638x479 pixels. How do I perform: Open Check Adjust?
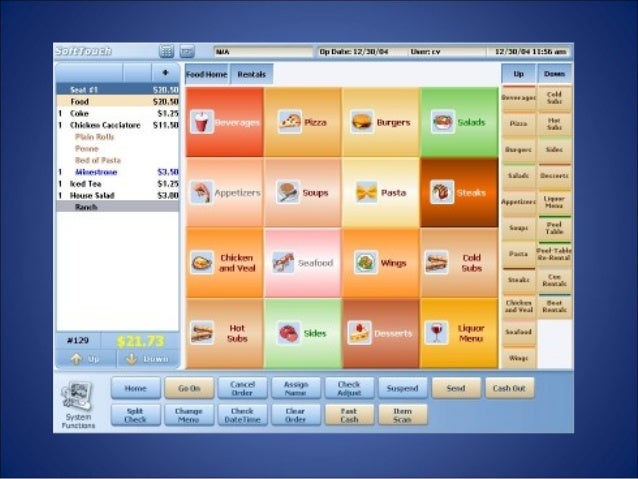click(349, 388)
